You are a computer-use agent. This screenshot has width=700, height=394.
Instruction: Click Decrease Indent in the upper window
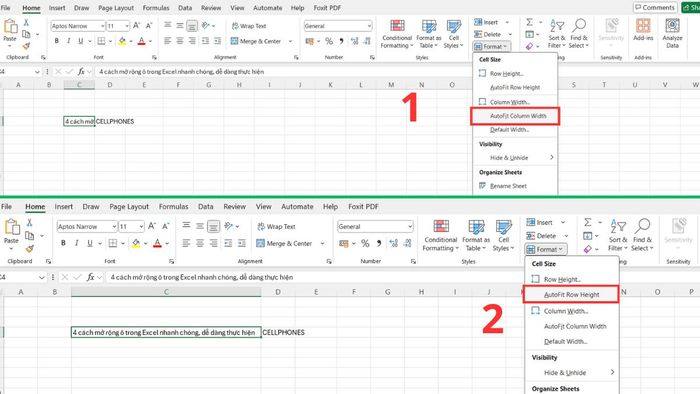(205, 41)
